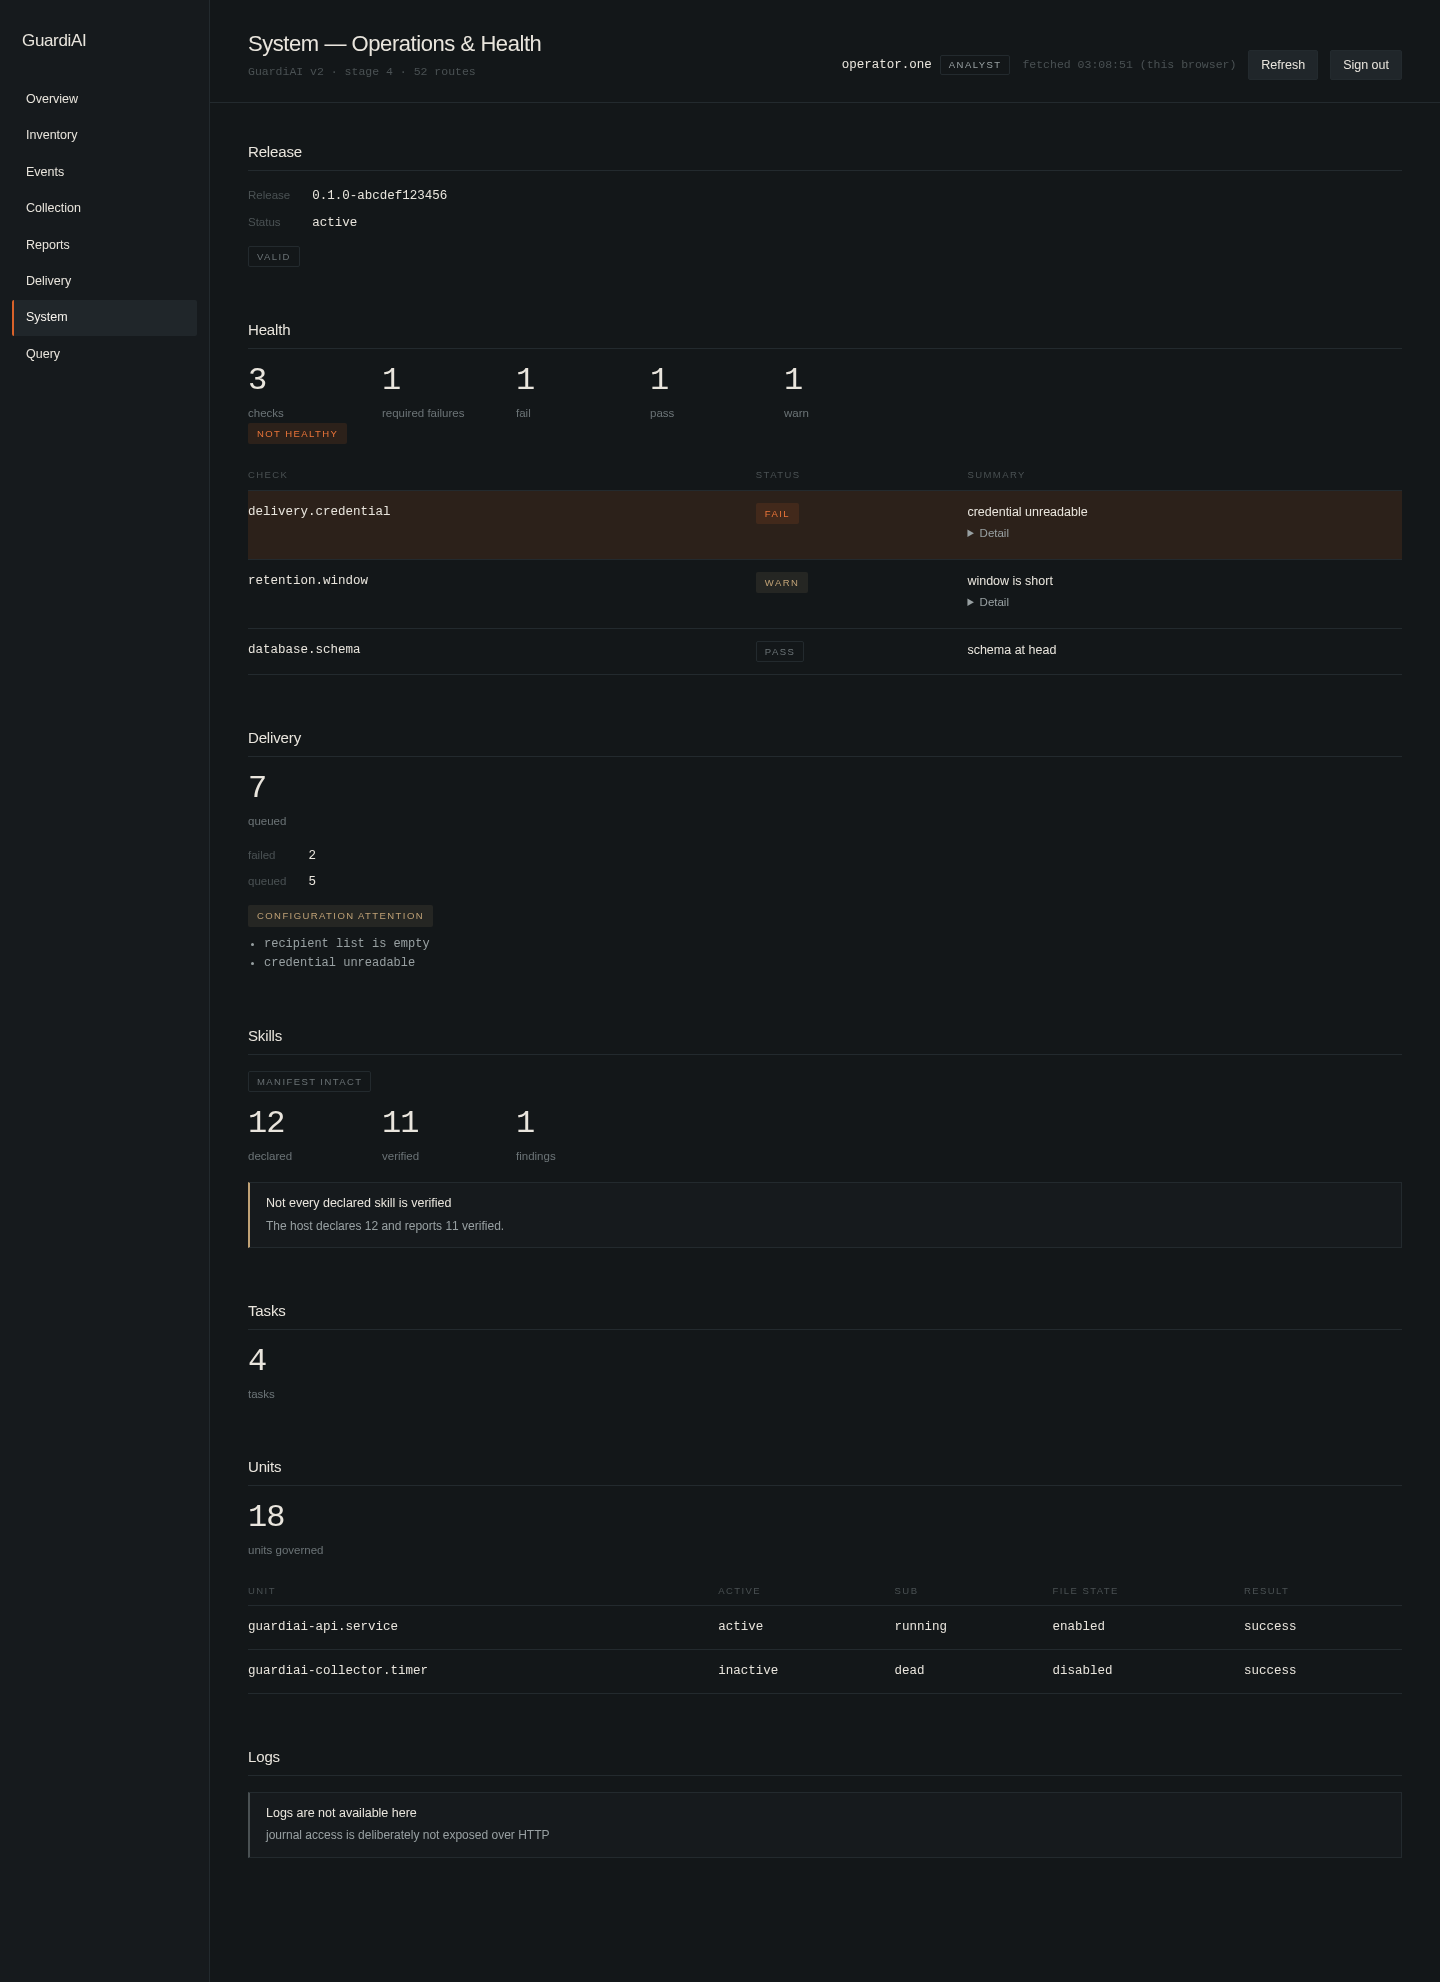The width and height of the screenshot is (1440, 1982).
Task: Click the PASS status badge
Action: [779, 652]
